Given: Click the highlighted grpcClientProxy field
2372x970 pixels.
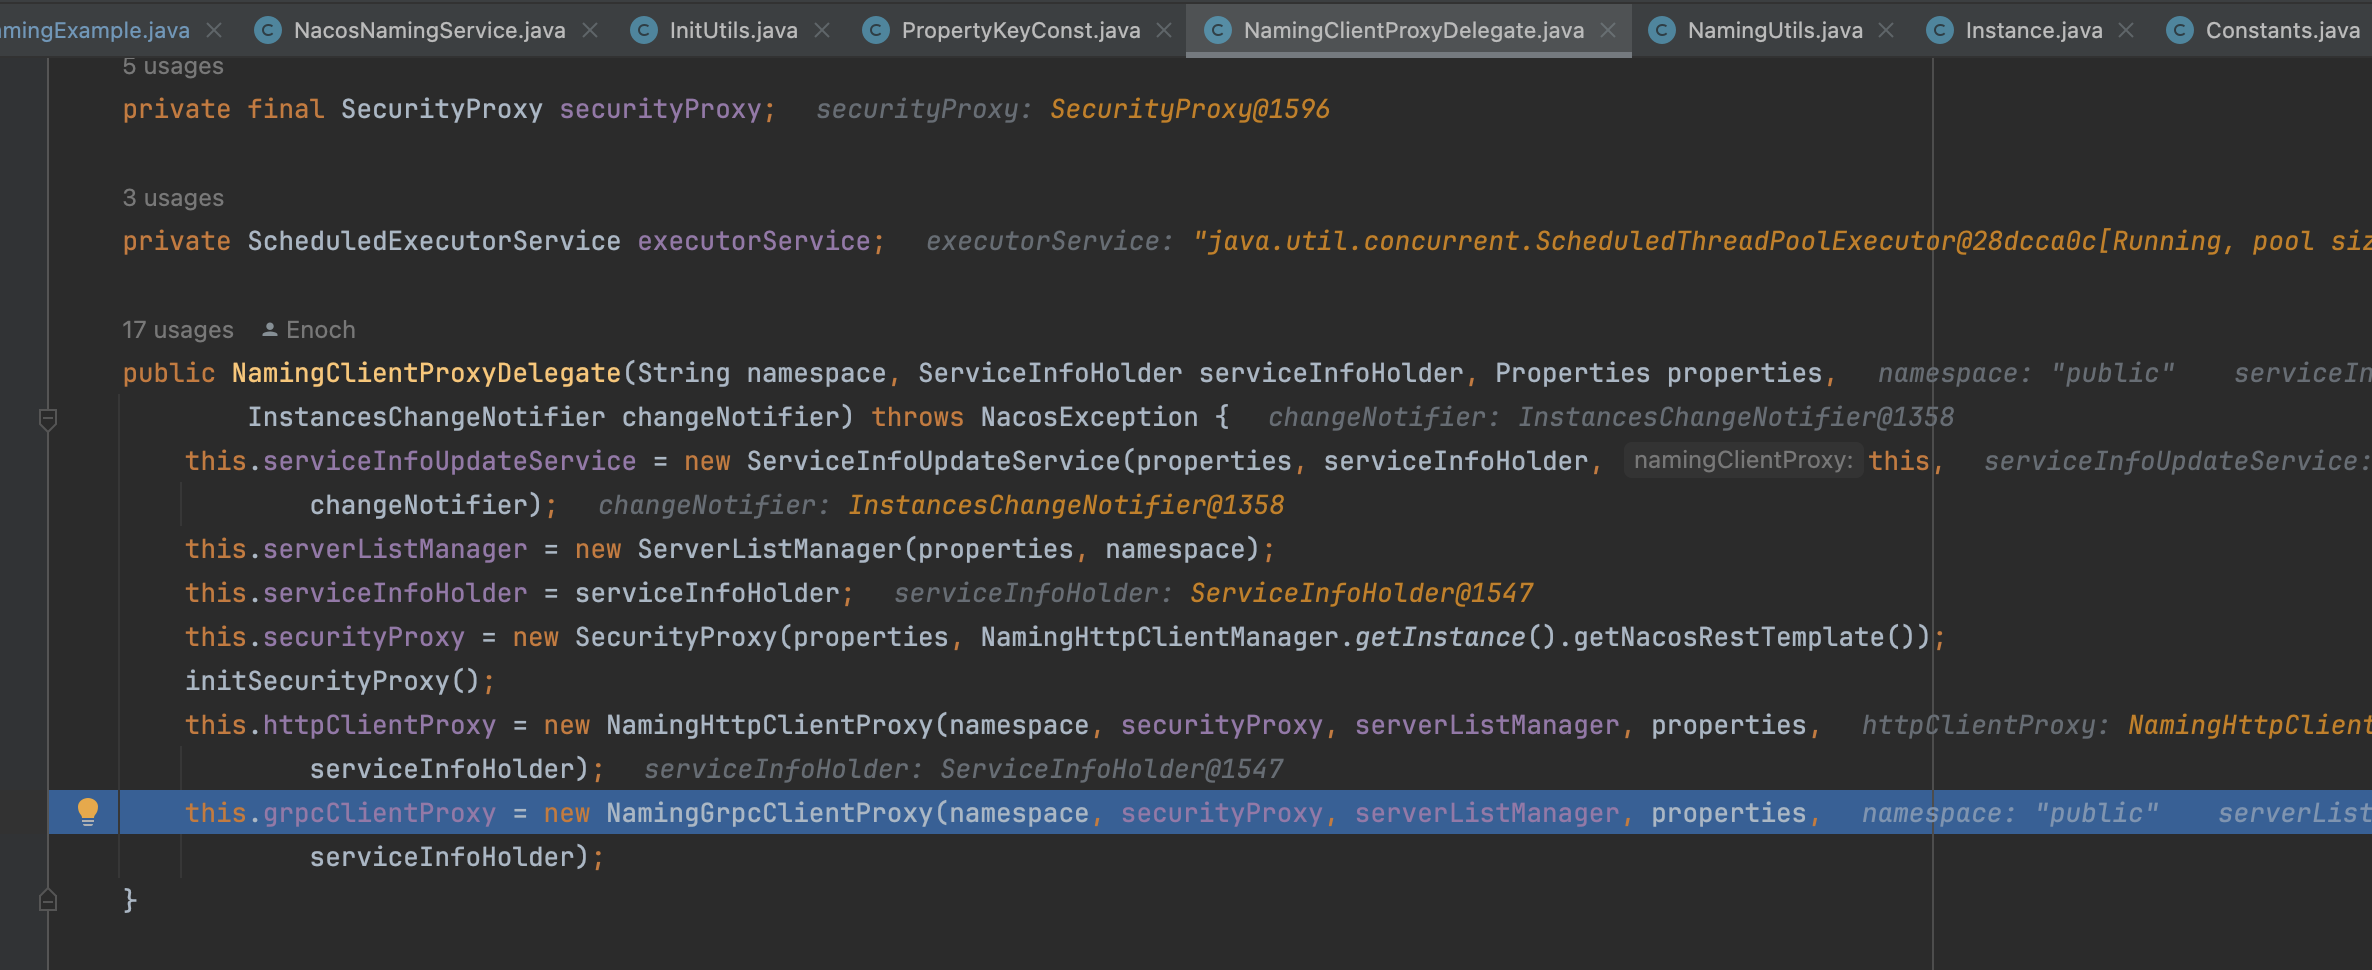Looking at the screenshot, I should pyautogui.click(x=380, y=813).
